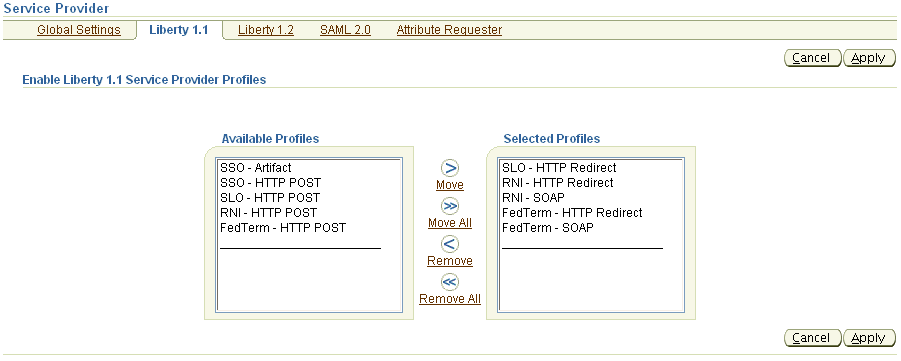This screenshot has height=361, width=901.
Task: Click the bottom Cancel button
Action: click(813, 338)
